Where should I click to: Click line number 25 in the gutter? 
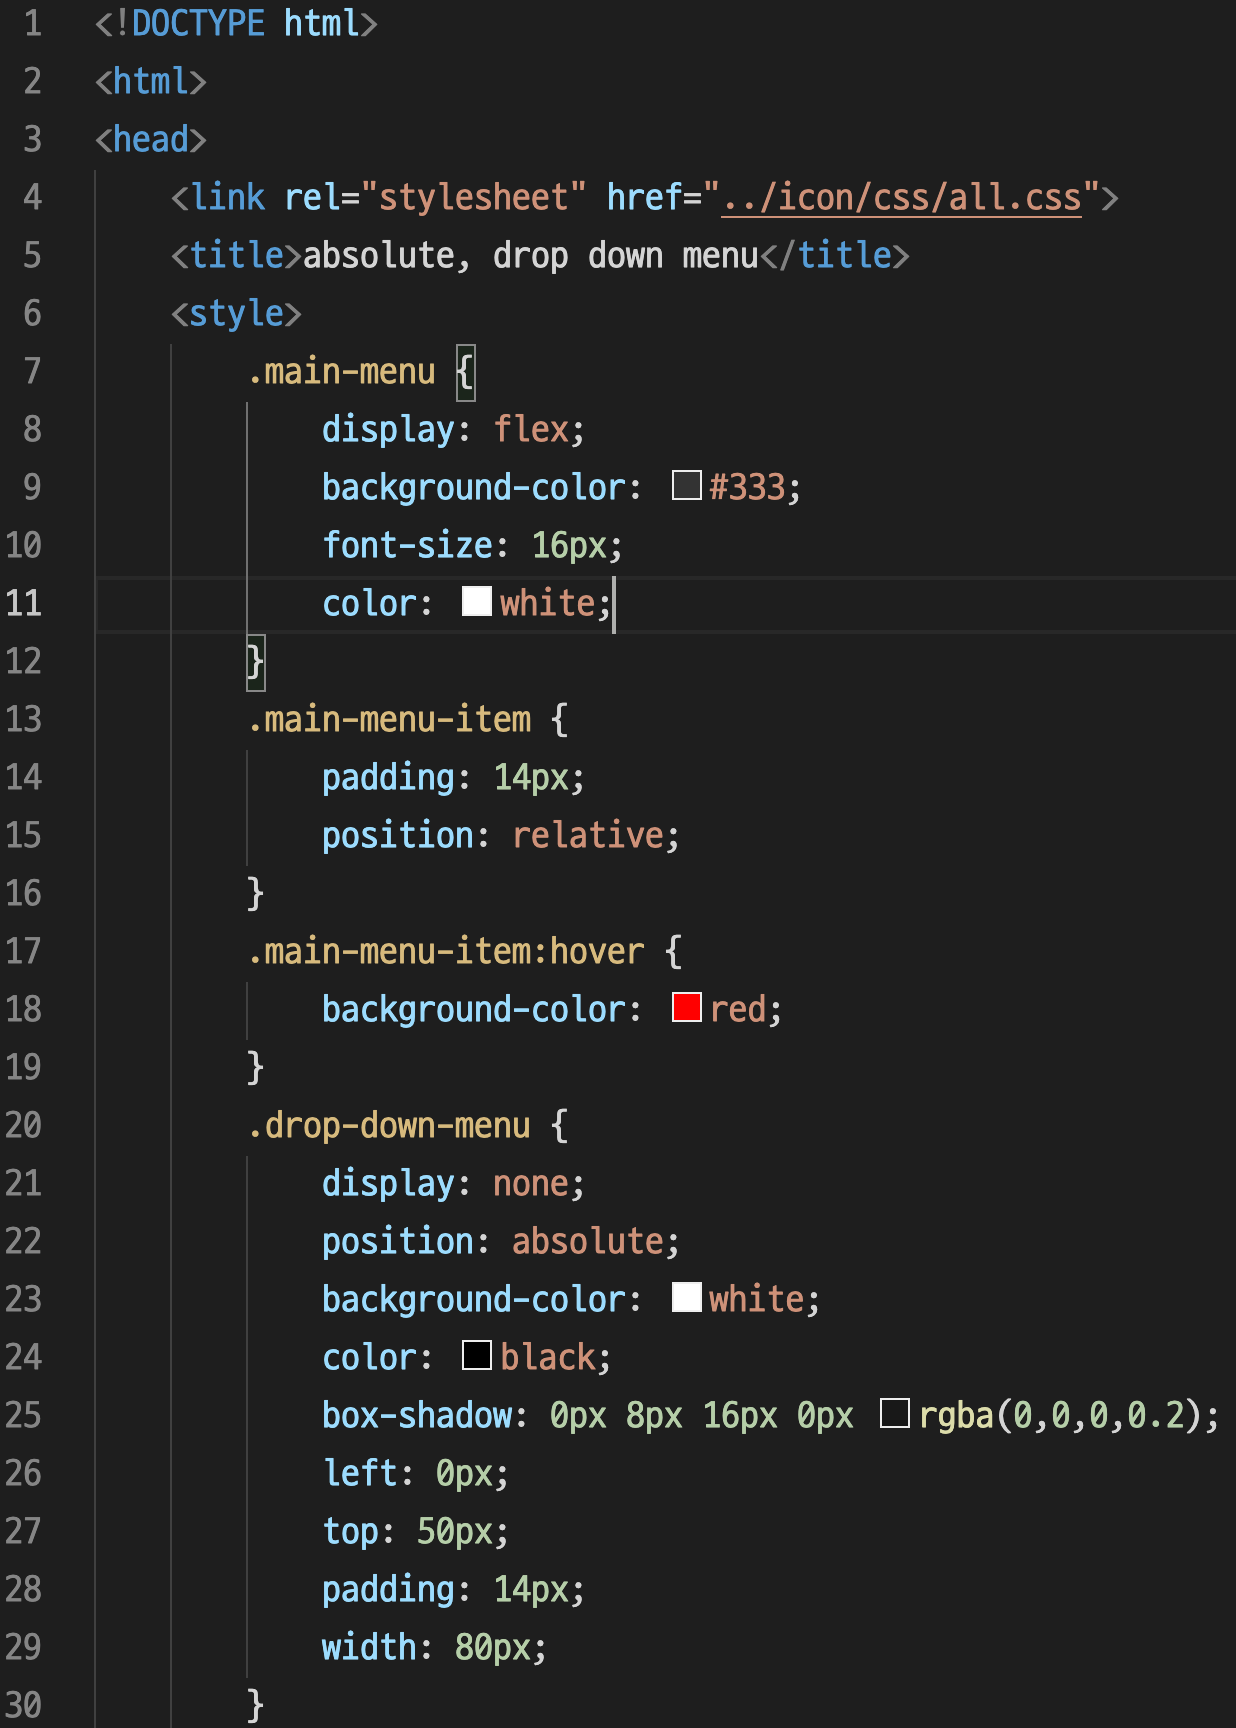24,1415
